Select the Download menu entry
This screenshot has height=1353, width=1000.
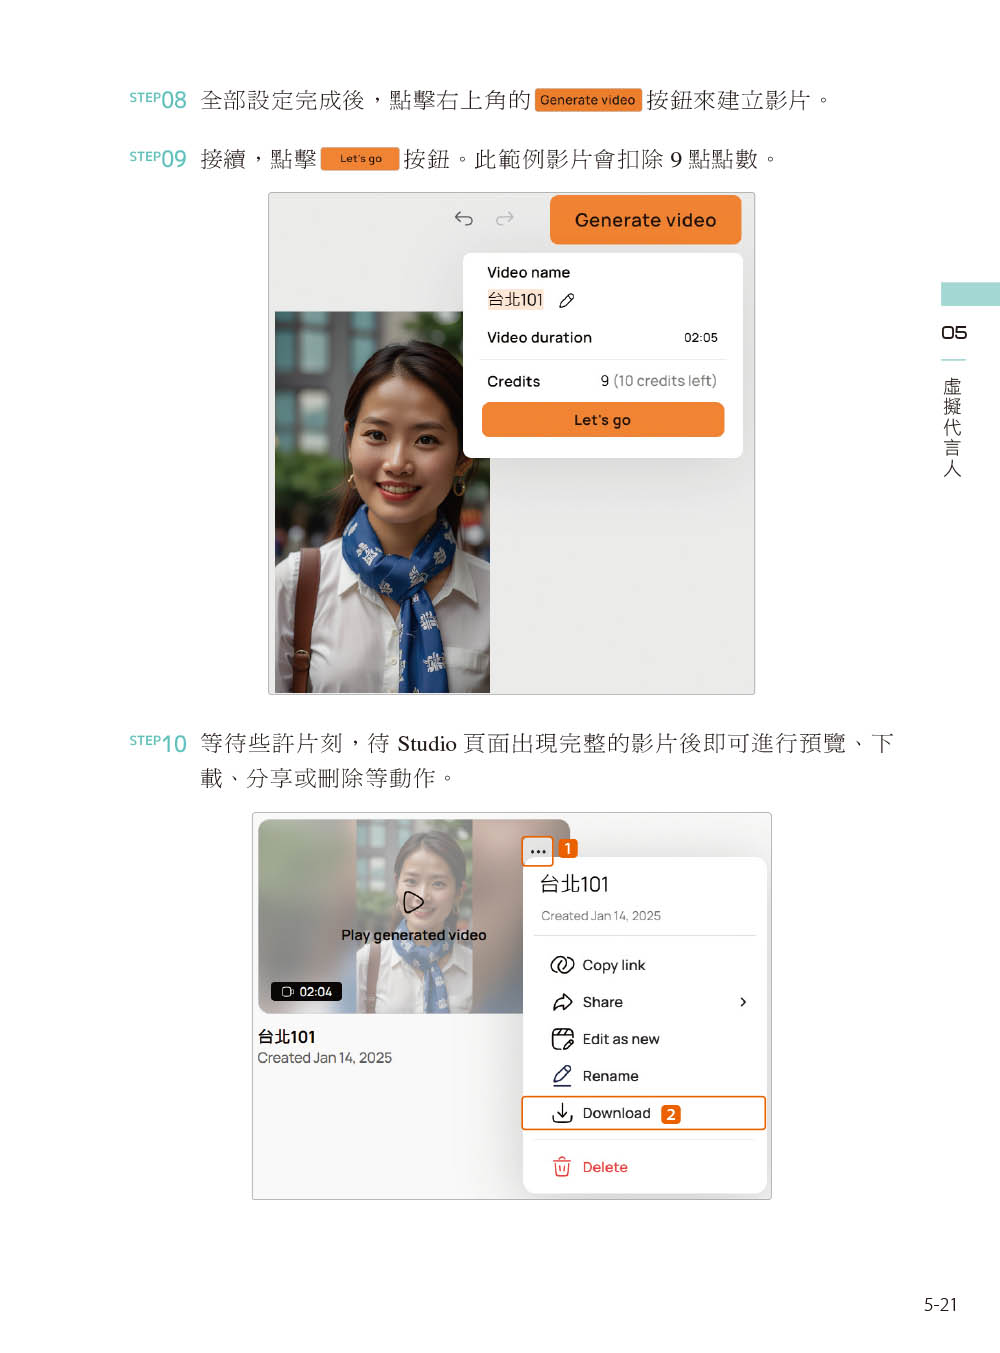click(616, 1113)
